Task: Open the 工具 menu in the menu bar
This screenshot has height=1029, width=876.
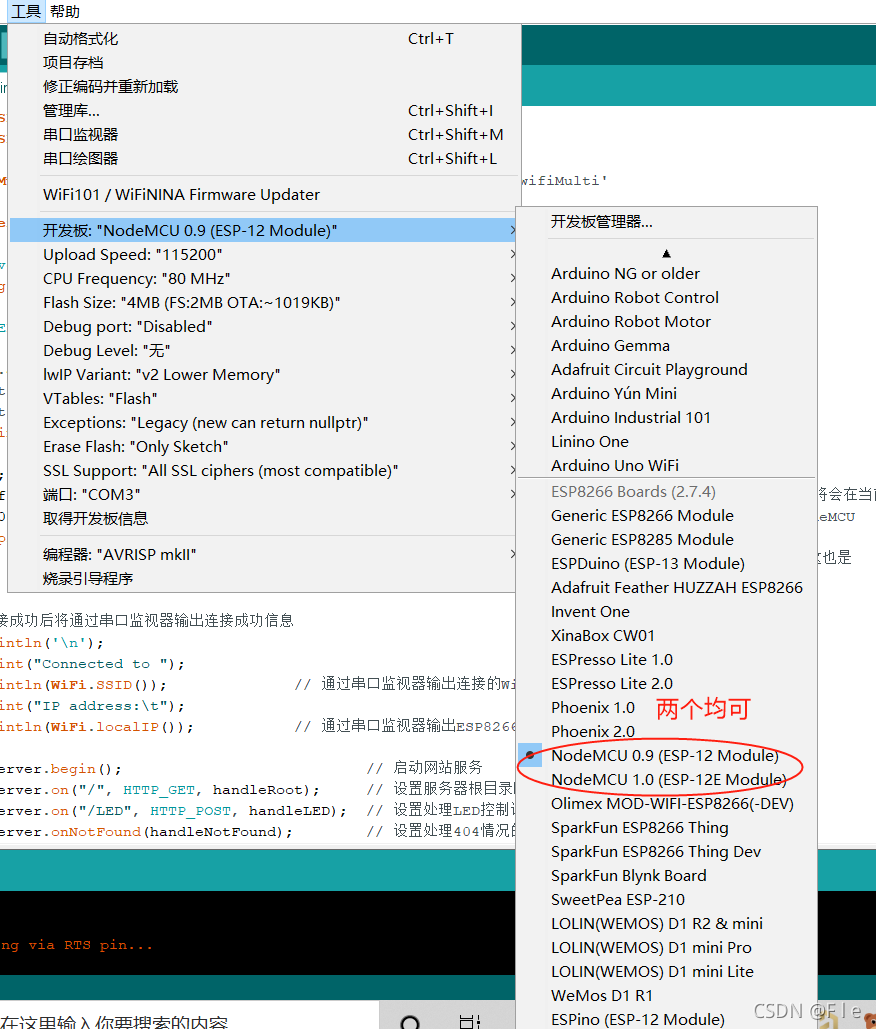Action: click(26, 11)
